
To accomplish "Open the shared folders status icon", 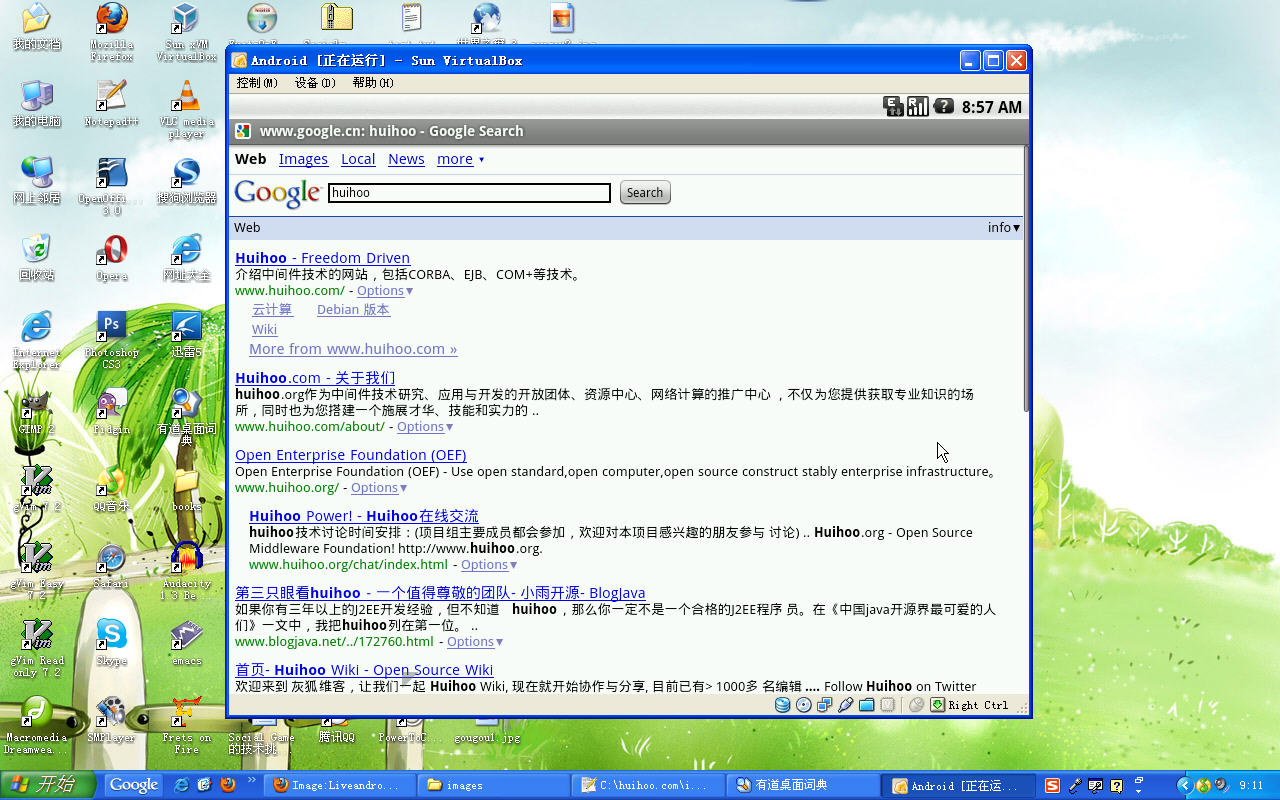I will tap(866, 705).
